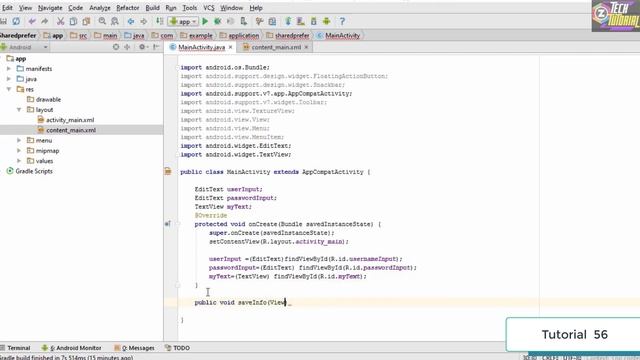The width and height of the screenshot is (640, 360).
Task: Click the Copy icon in toolbar
Action: tap(73, 21)
